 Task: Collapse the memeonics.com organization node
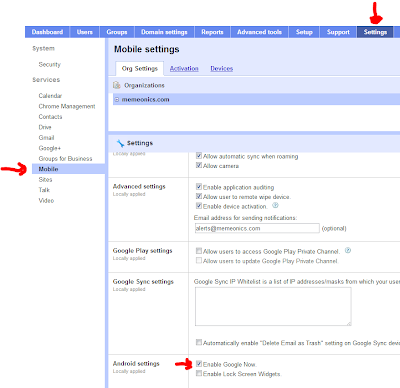[117, 99]
